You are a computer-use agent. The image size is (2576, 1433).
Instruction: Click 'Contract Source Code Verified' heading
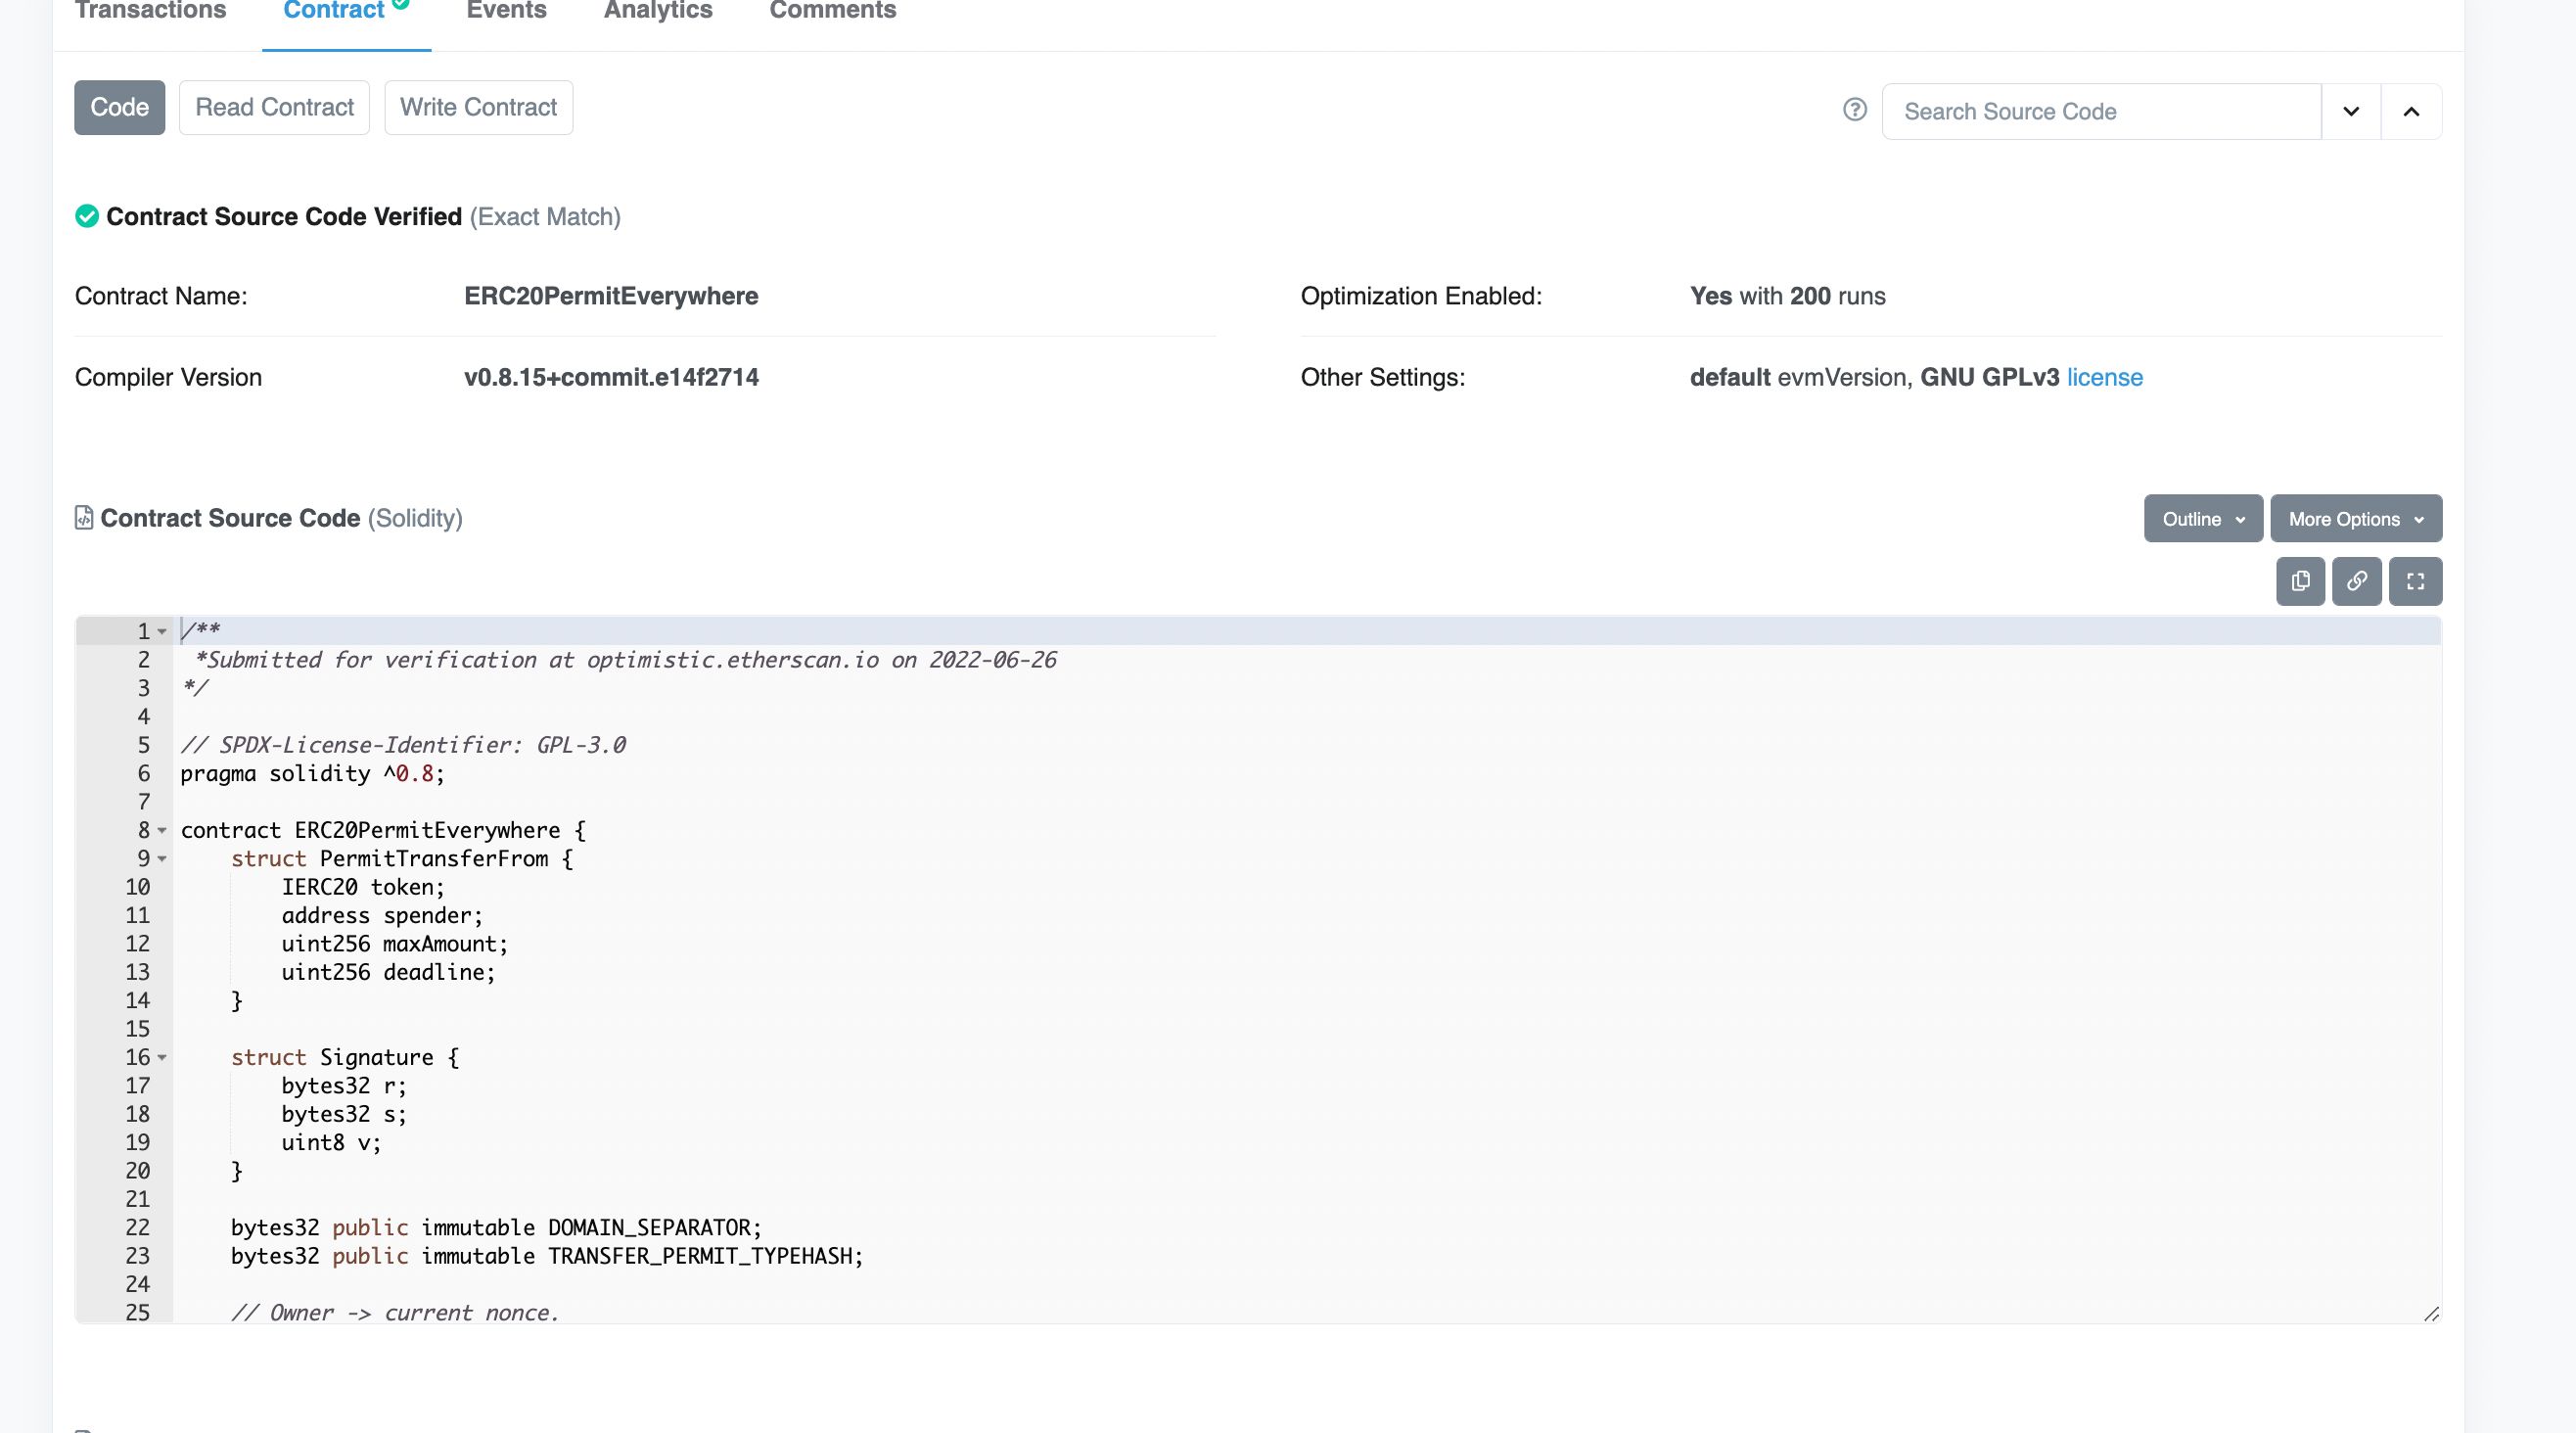284,216
